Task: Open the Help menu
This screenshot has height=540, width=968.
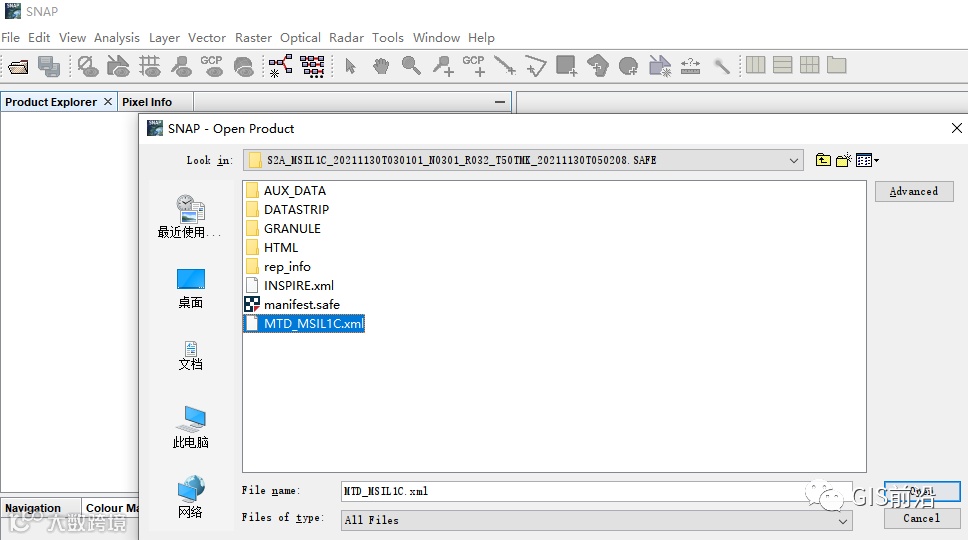Action: click(x=481, y=38)
